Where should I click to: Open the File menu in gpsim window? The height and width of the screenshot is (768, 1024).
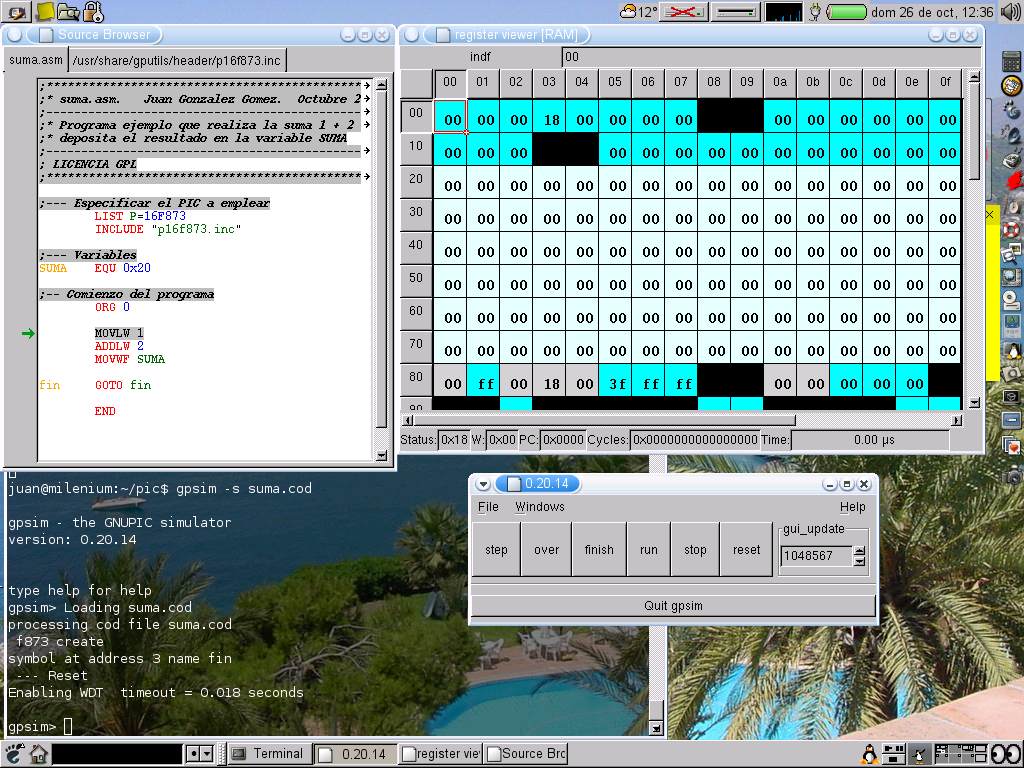(488, 507)
